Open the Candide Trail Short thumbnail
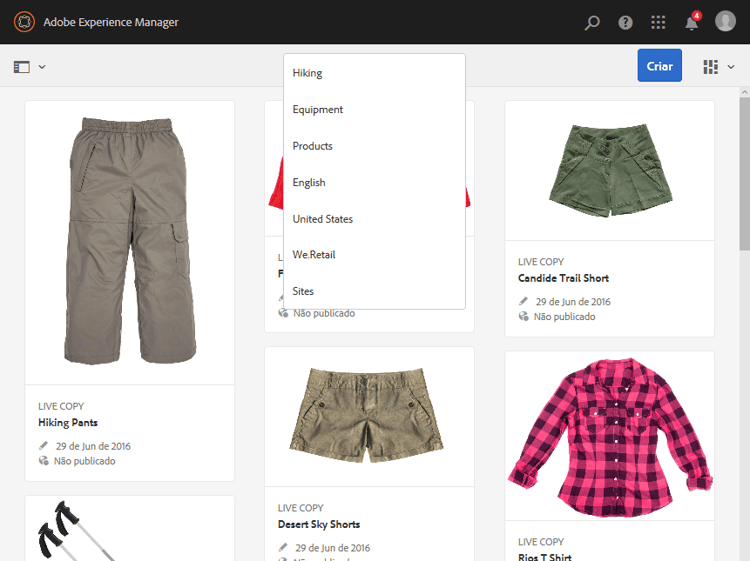 click(x=609, y=171)
